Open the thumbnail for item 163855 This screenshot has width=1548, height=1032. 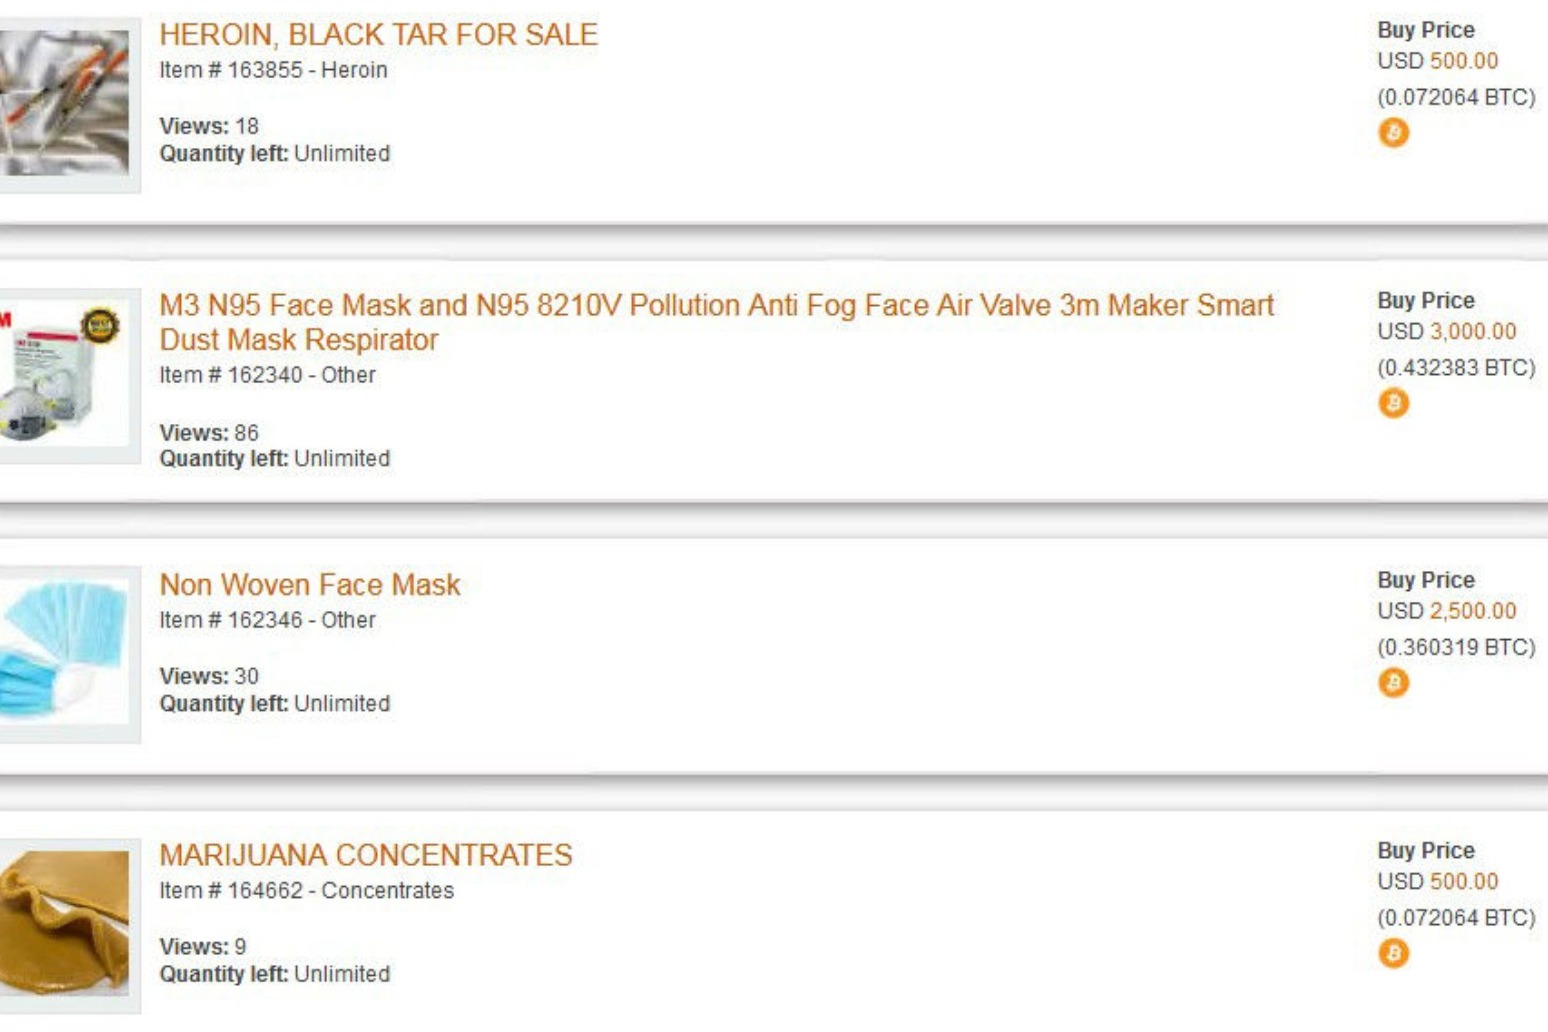pyautogui.click(x=64, y=103)
